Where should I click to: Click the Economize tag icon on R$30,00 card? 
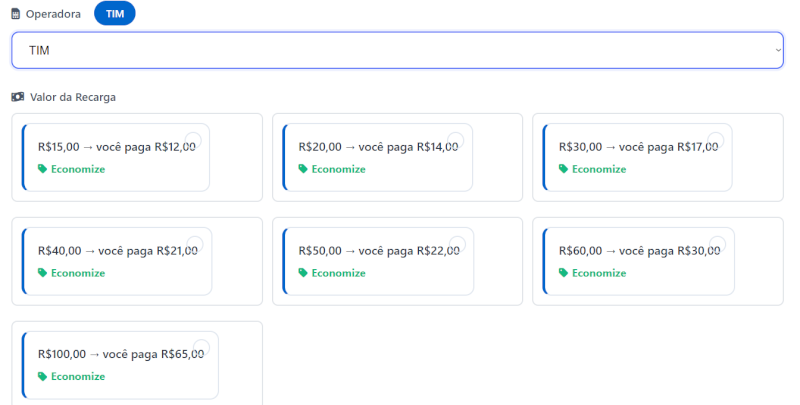[563, 169]
